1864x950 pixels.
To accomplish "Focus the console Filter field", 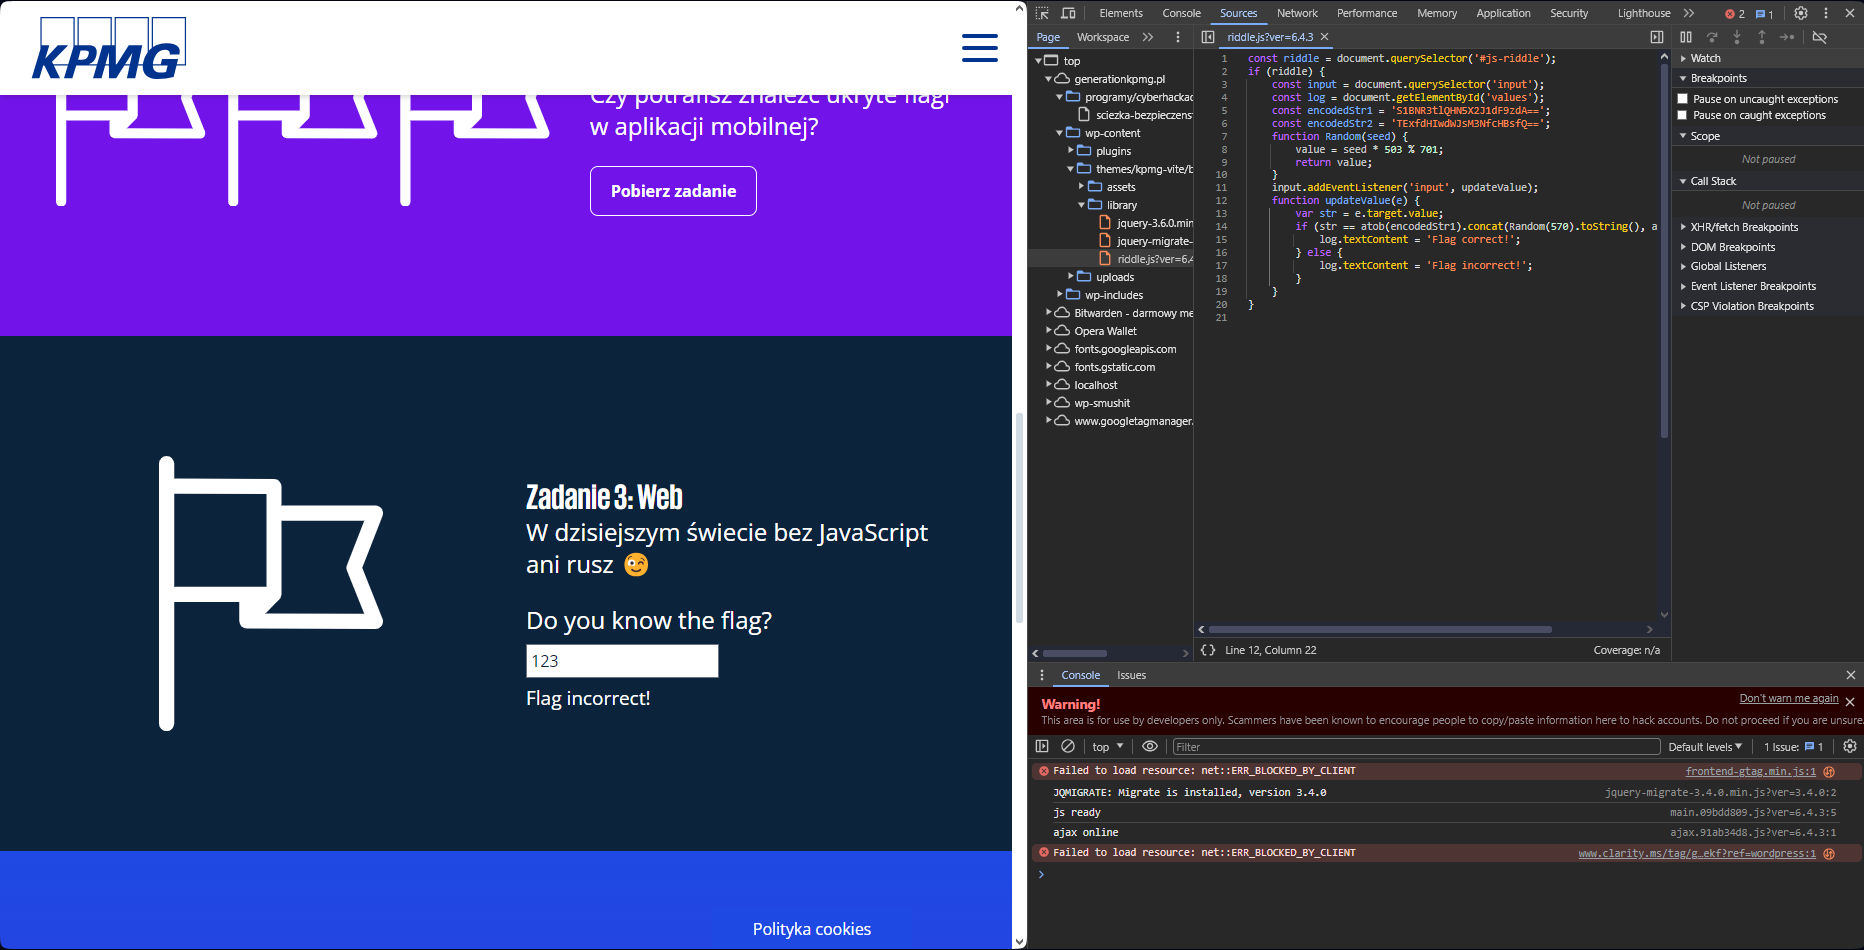I will click(x=1416, y=747).
